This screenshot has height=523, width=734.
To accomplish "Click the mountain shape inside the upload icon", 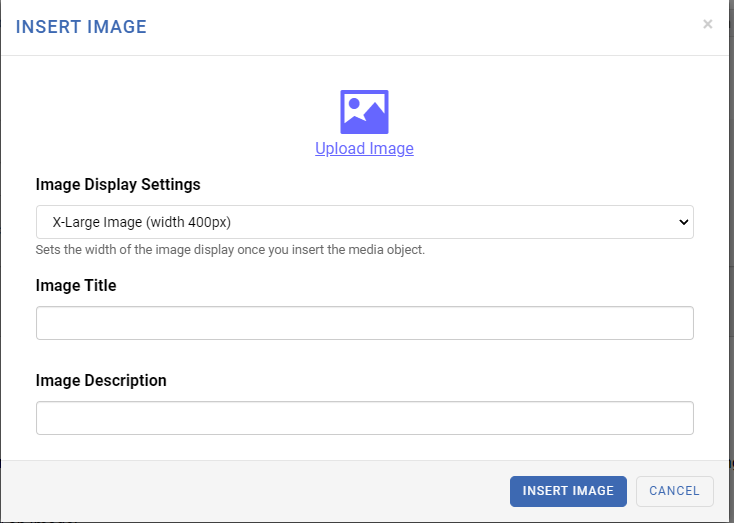I will pos(374,115).
